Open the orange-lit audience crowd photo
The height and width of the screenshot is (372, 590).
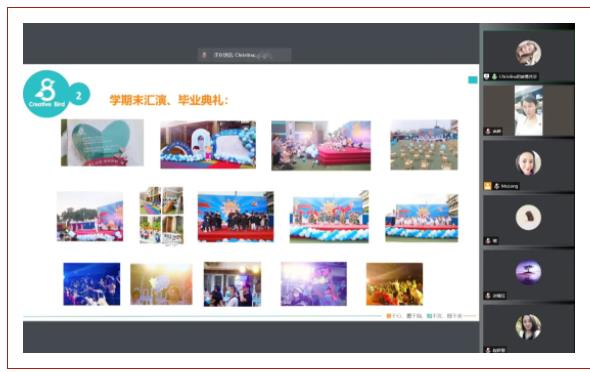(x=394, y=284)
